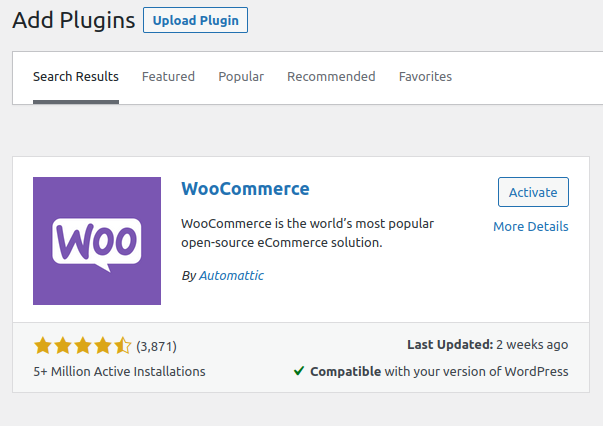Activate the WooCommerce plugin
Image resolution: width=603 pixels, height=426 pixels.
(x=533, y=192)
